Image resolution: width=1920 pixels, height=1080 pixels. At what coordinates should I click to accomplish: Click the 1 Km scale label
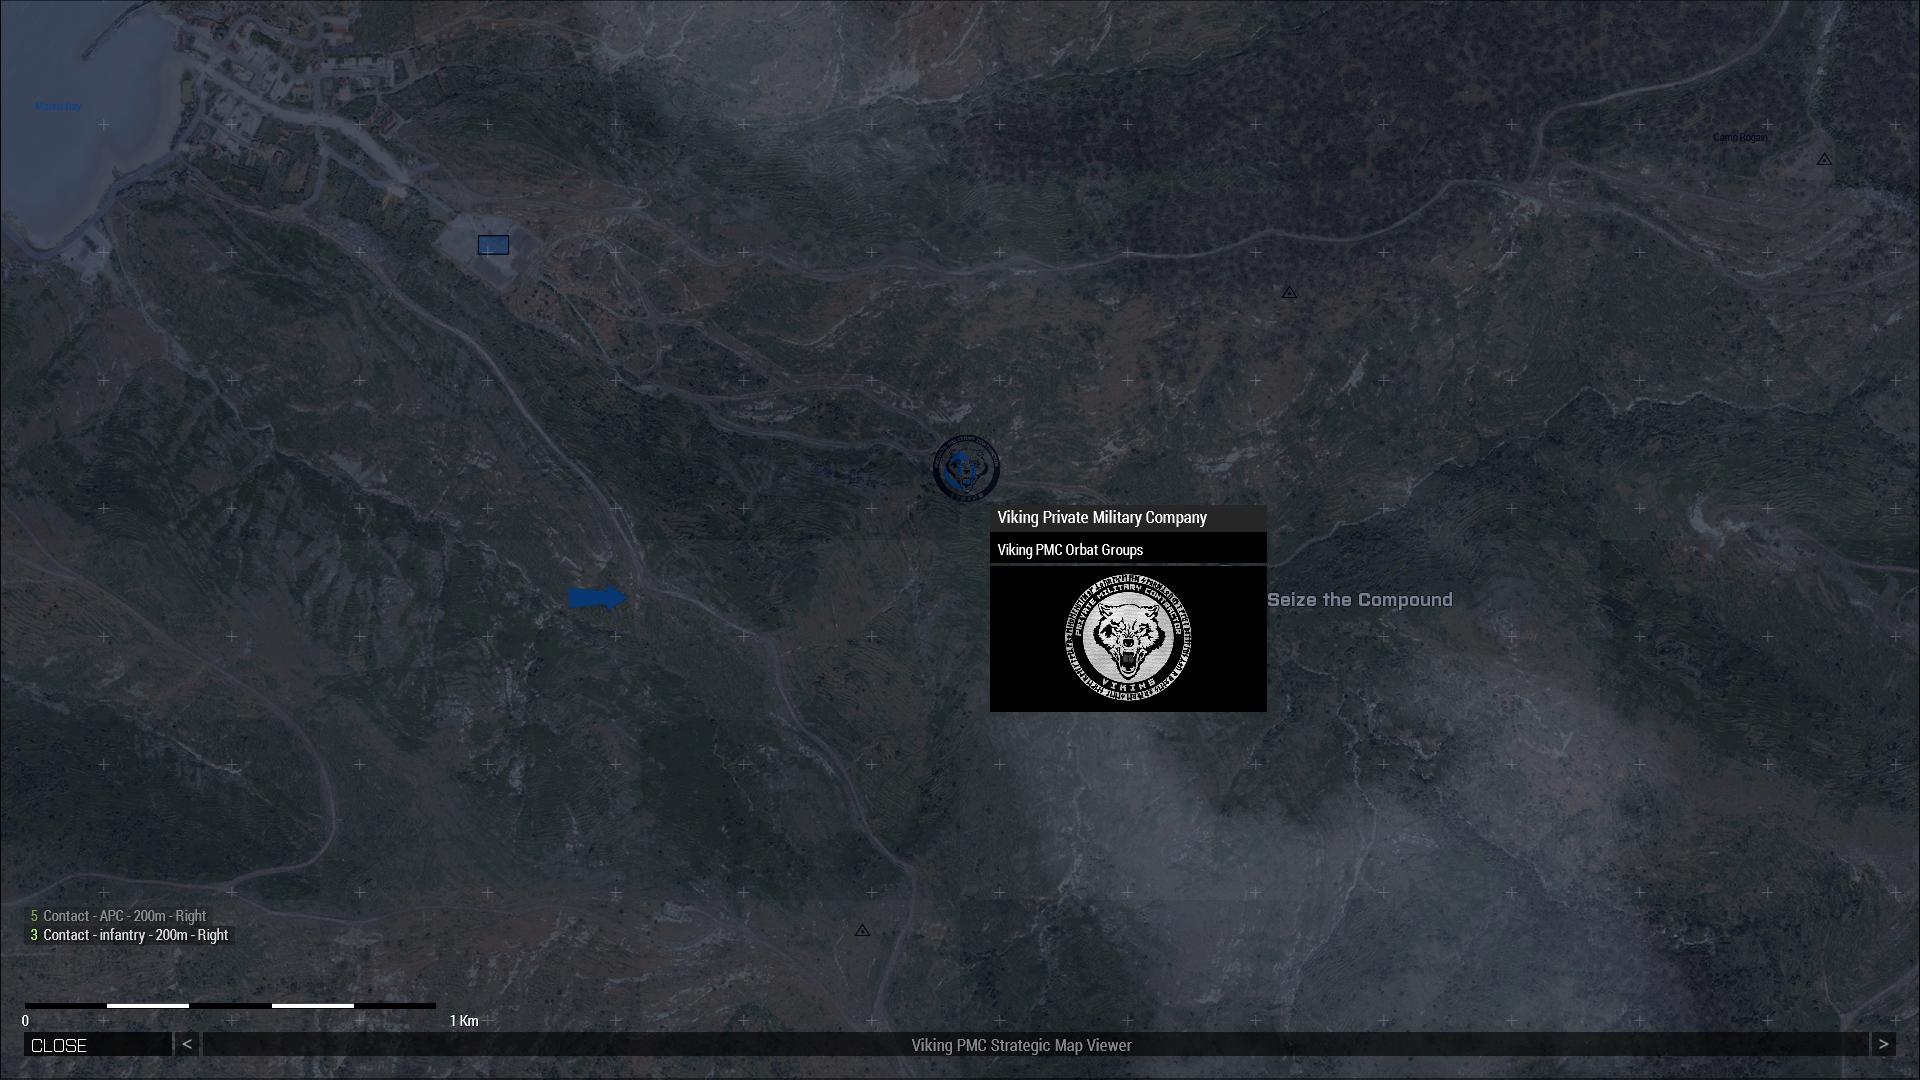point(464,1021)
